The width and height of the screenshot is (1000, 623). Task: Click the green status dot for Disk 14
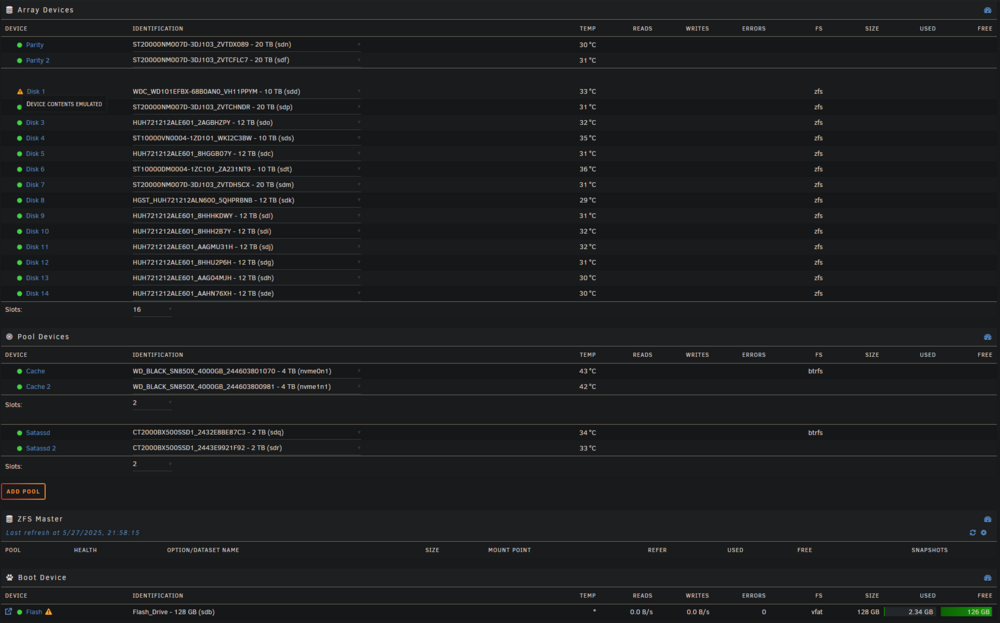(20, 294)
